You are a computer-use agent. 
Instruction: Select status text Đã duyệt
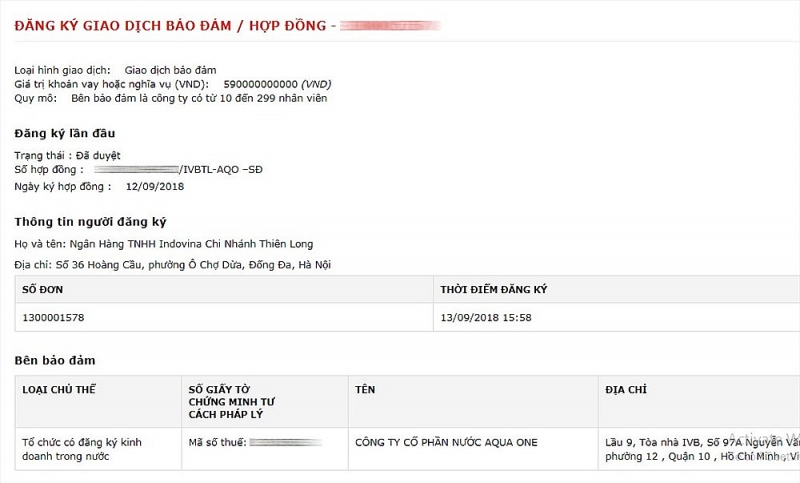coord(98,156)
